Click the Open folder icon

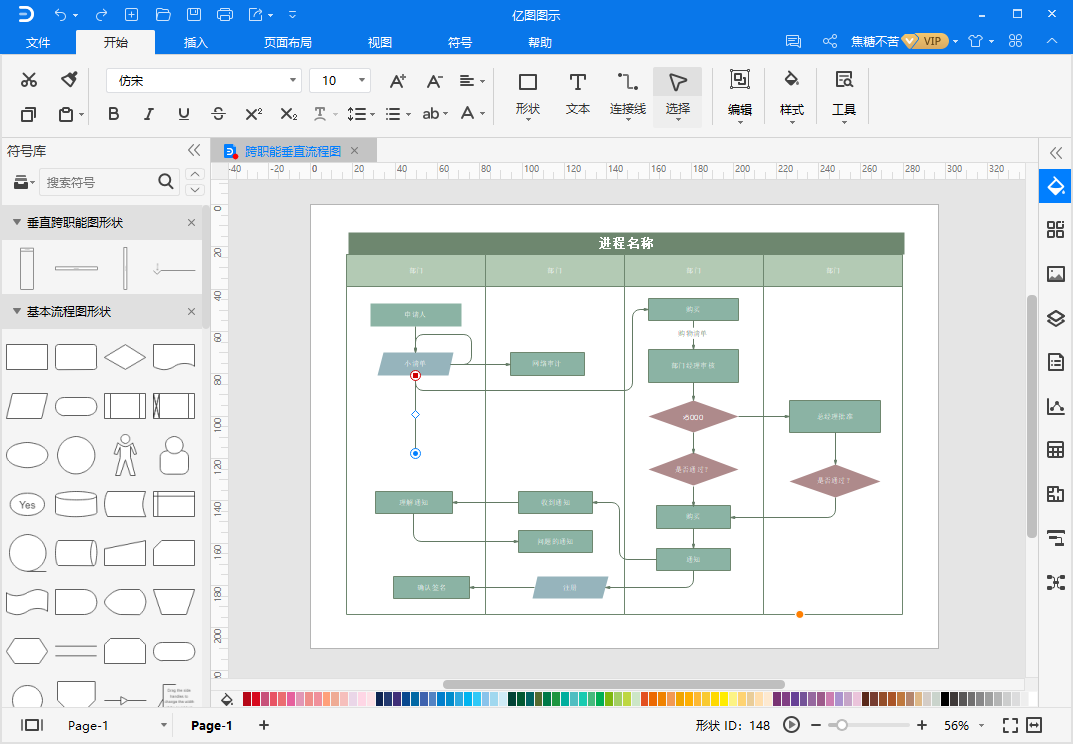pyautogui.click(x=163, y=14)
